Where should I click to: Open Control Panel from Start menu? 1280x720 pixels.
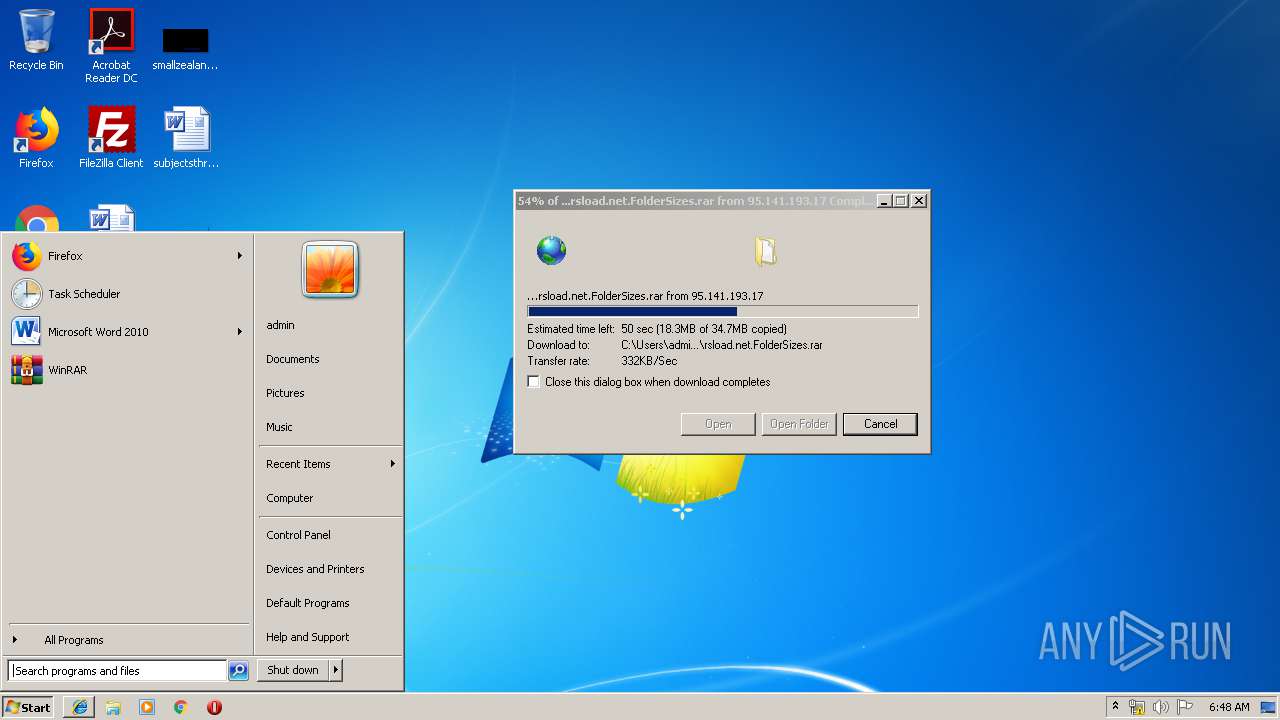298,535
